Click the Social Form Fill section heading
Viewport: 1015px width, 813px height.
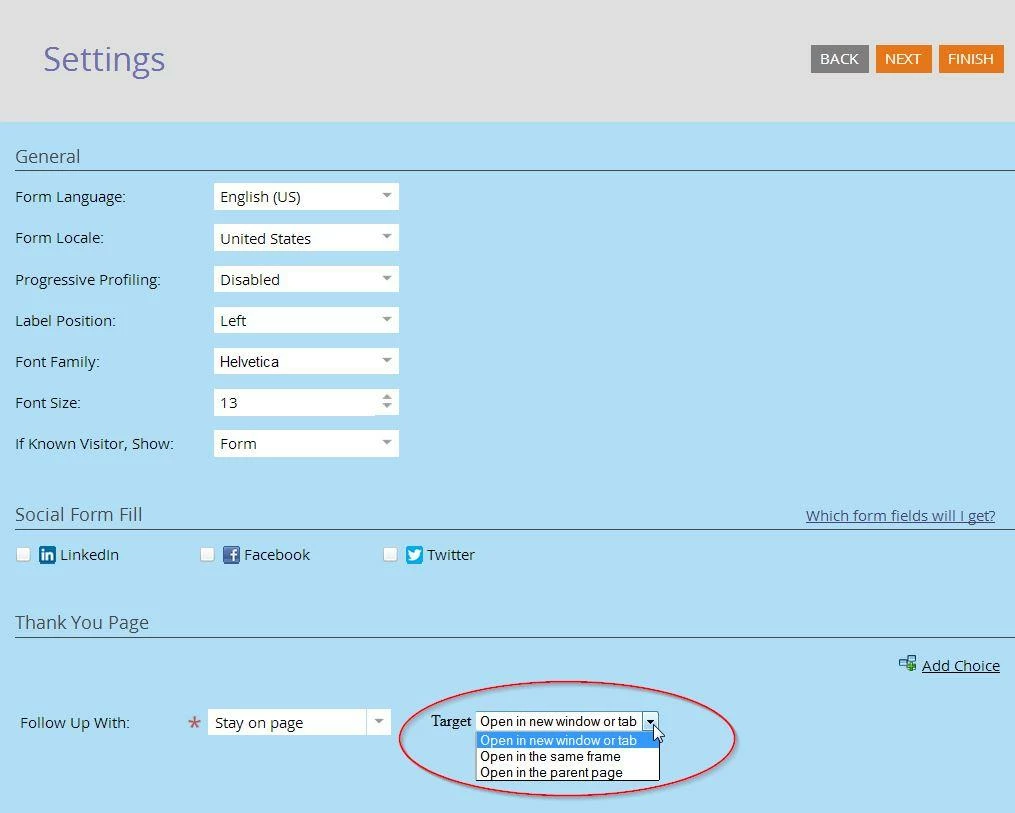[x=79, y=515]
